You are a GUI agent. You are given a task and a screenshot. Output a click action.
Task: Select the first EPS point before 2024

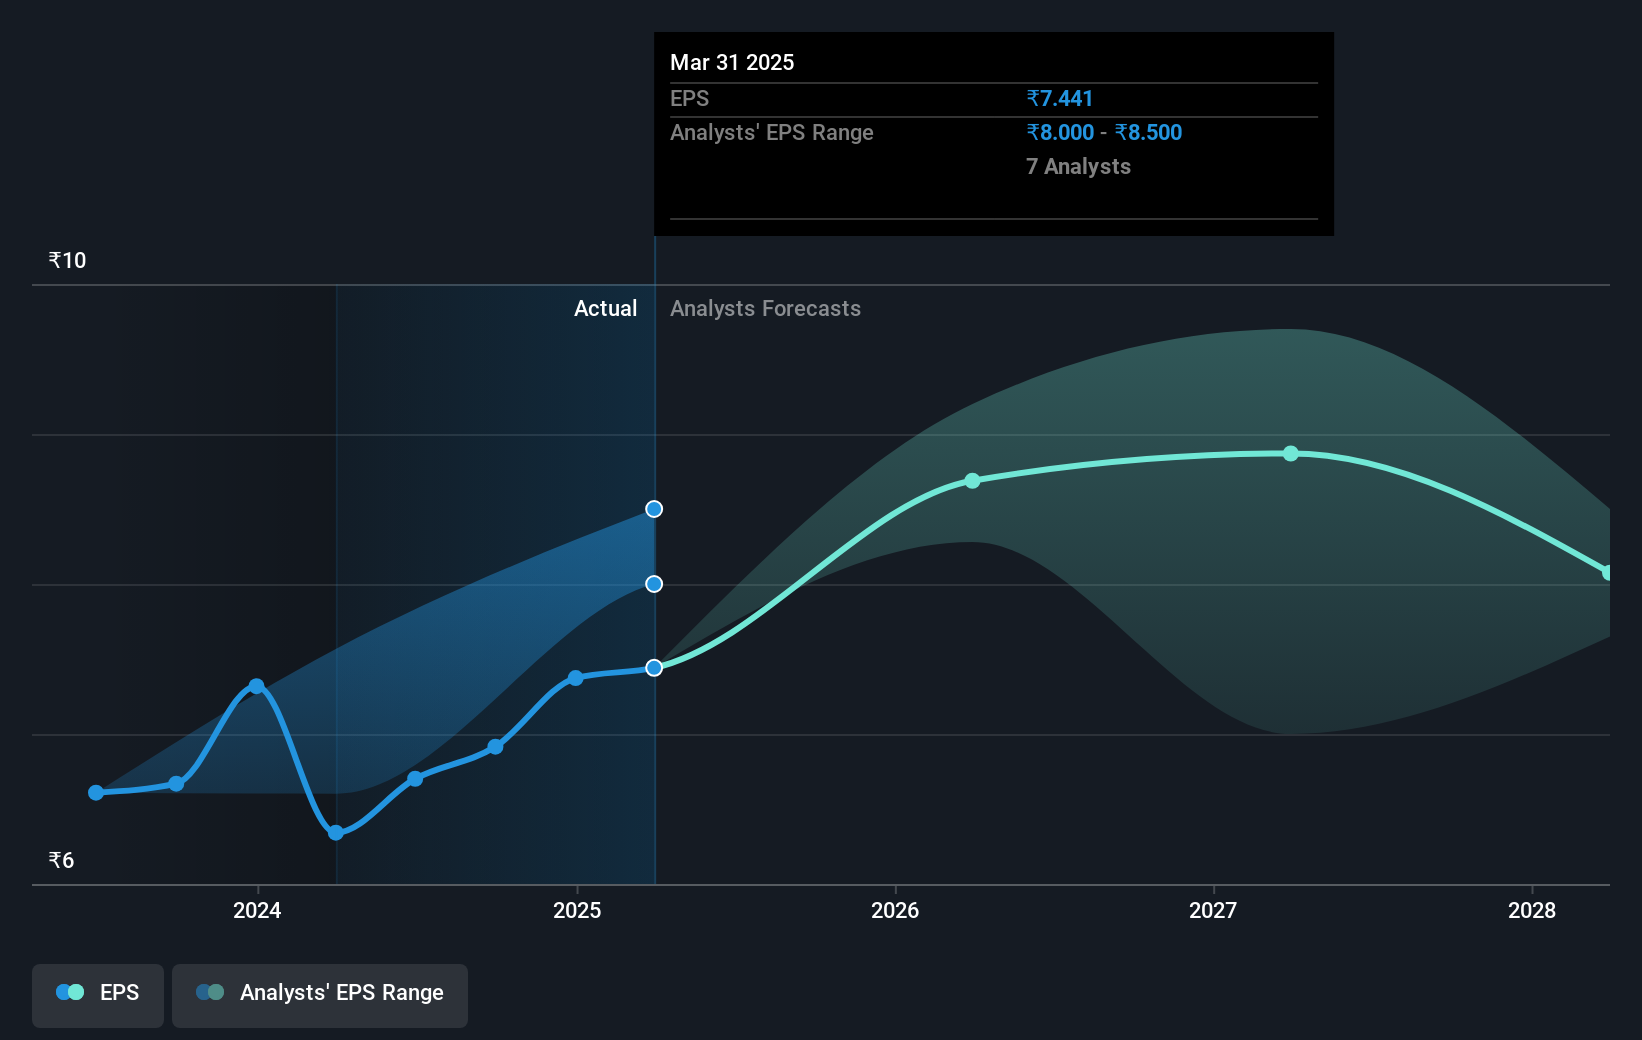point(96,793)
